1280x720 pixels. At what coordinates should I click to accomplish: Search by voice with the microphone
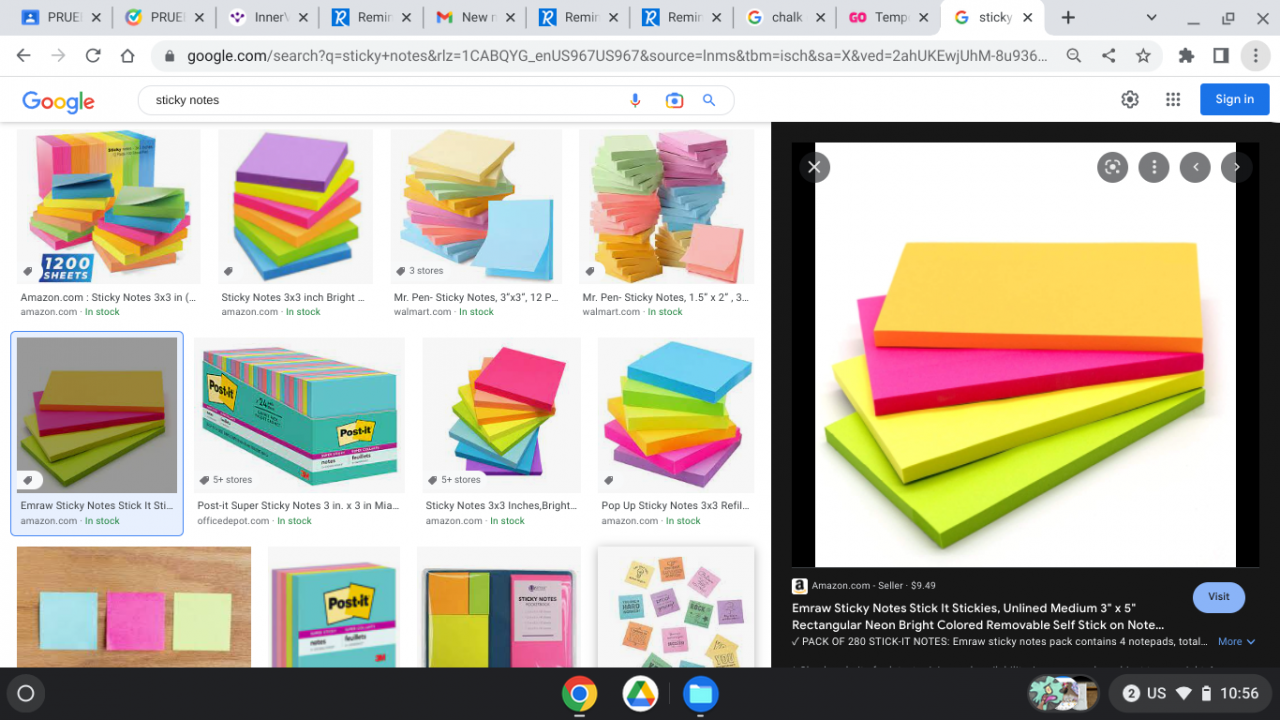click(635, 100)
